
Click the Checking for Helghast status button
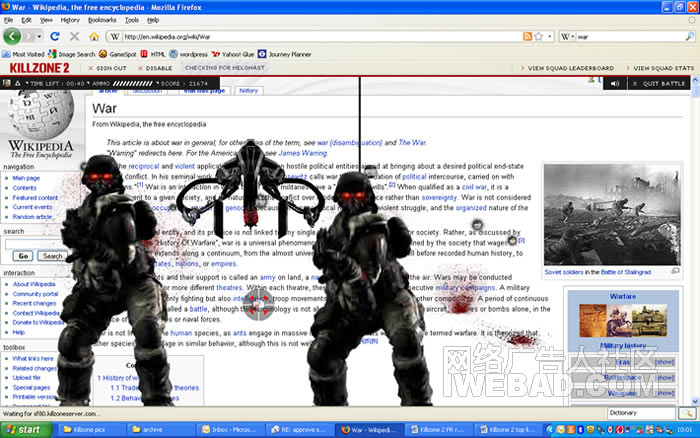(225, 68)
